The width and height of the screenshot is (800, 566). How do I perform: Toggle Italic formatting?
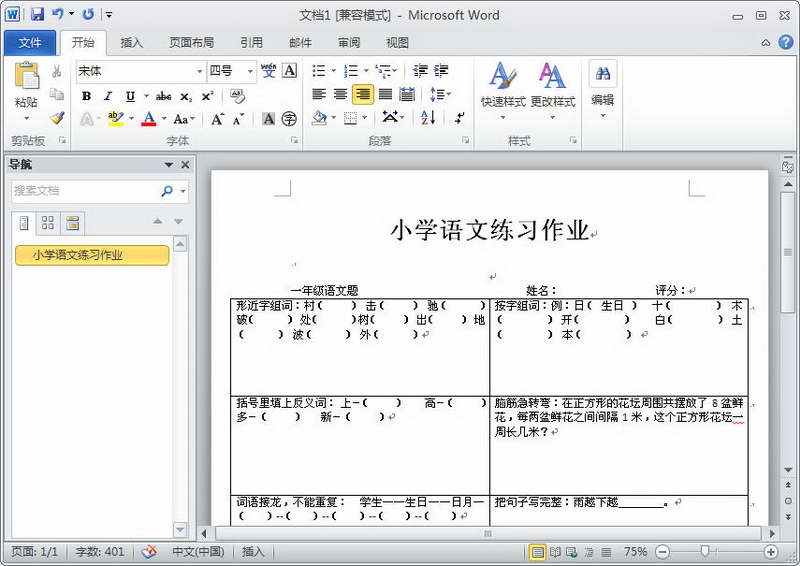click(x=108, y=96)
